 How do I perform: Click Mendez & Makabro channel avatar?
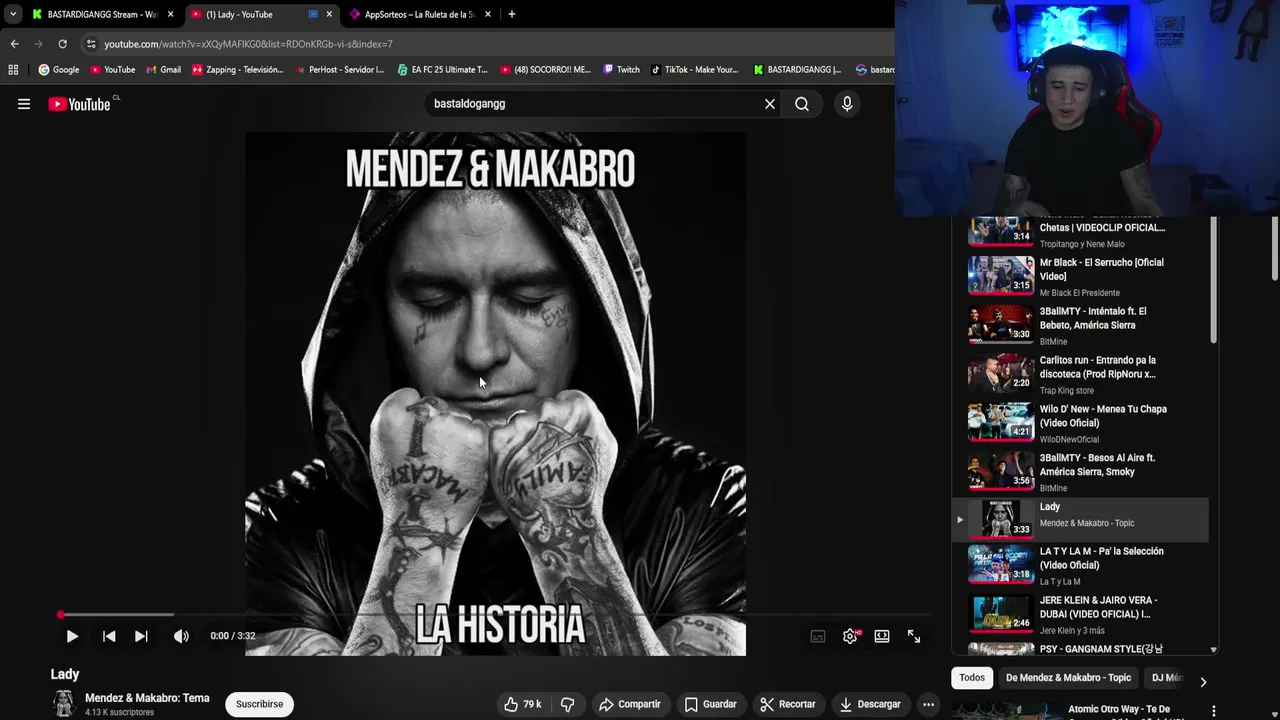point(64,704)
